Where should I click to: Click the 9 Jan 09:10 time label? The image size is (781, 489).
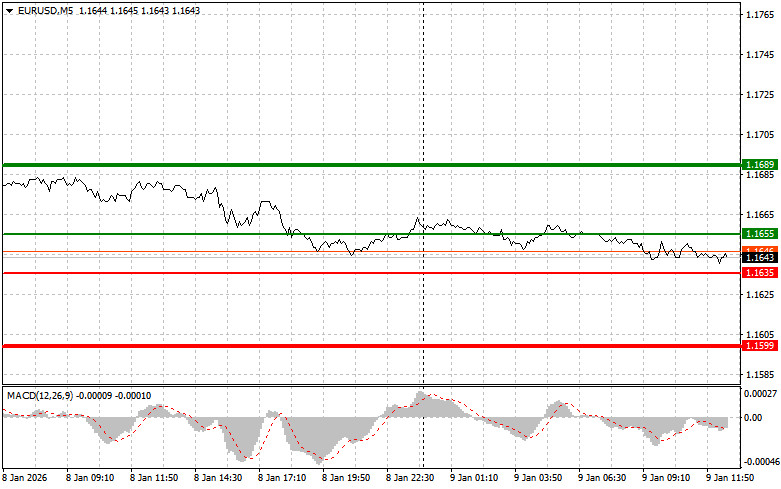[666, 478]
